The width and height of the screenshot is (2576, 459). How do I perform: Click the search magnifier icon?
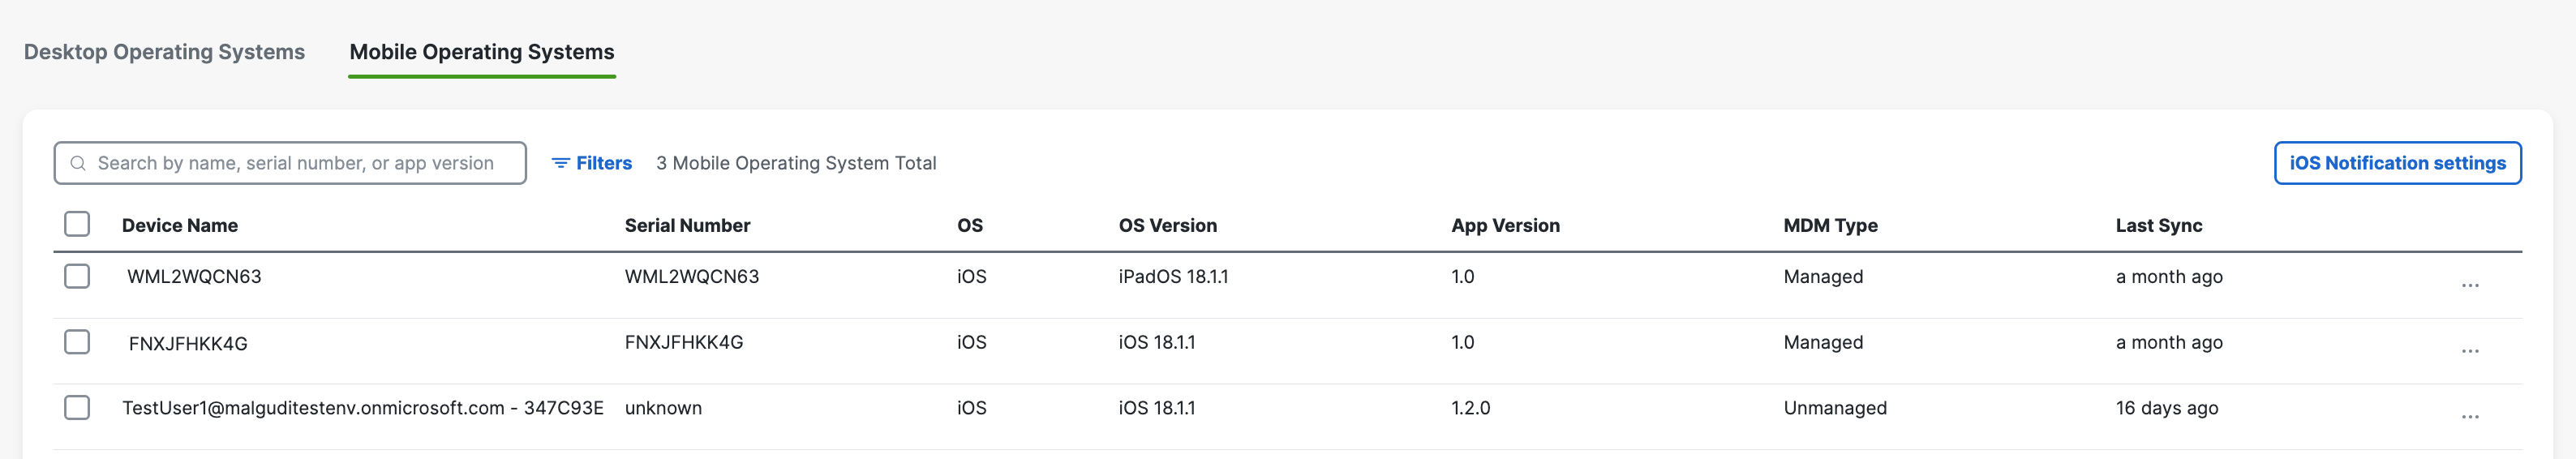tap(78, 163)
